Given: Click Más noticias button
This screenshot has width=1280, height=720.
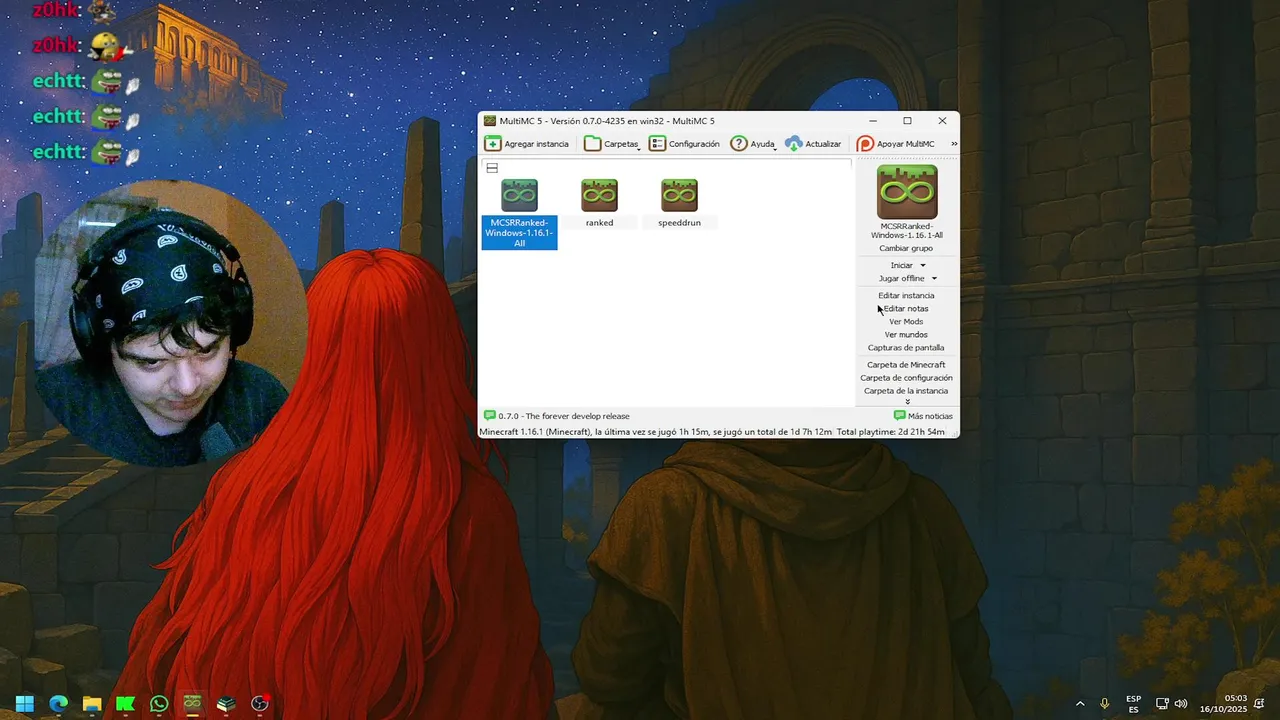Looking at the screenshot, I should 923,416.
